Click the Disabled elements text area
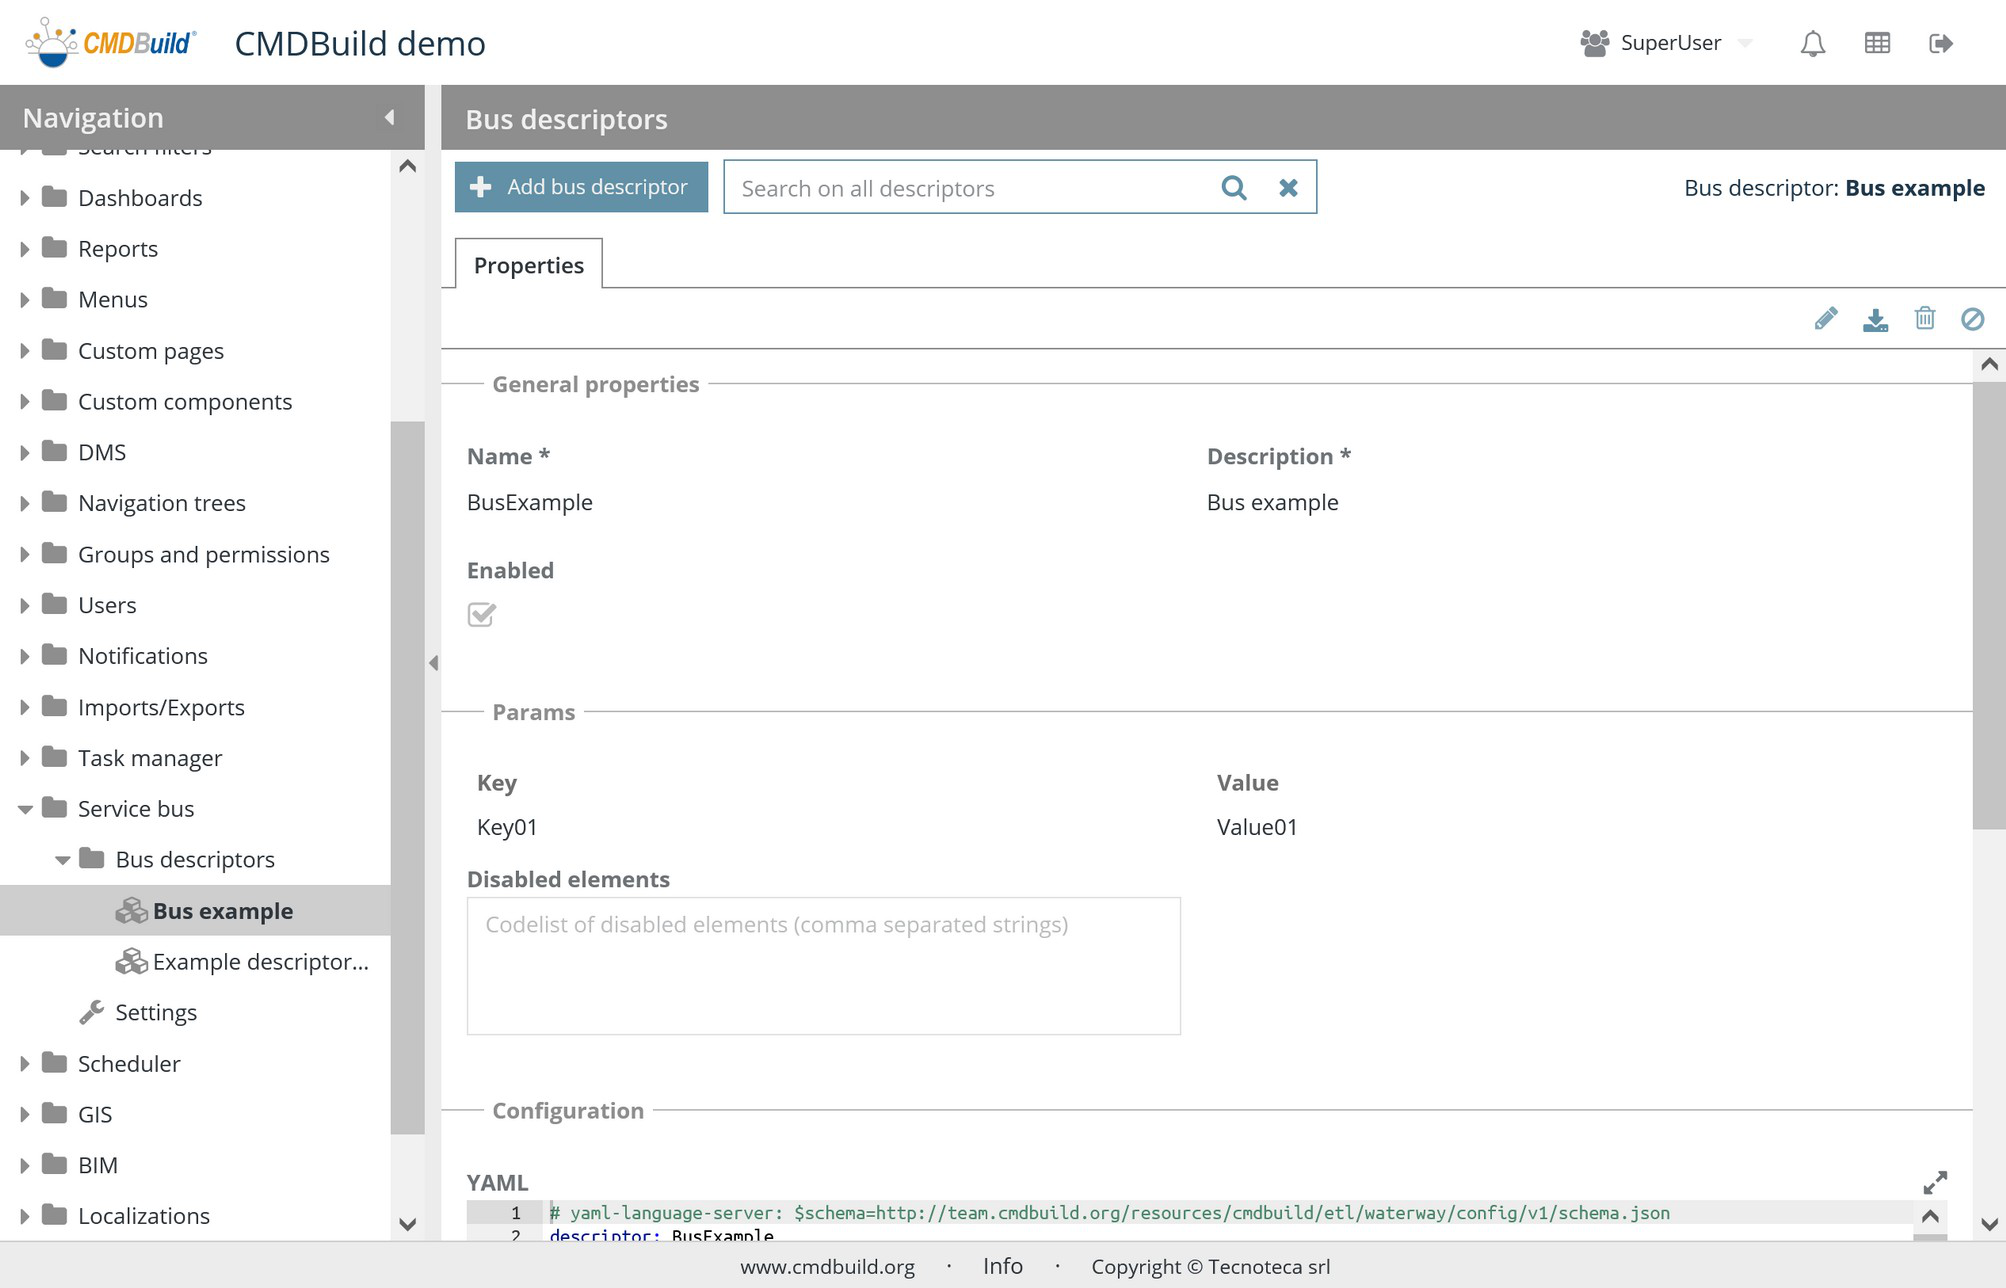This screenshot has height=1288, width=2006. tap(823, 966)
